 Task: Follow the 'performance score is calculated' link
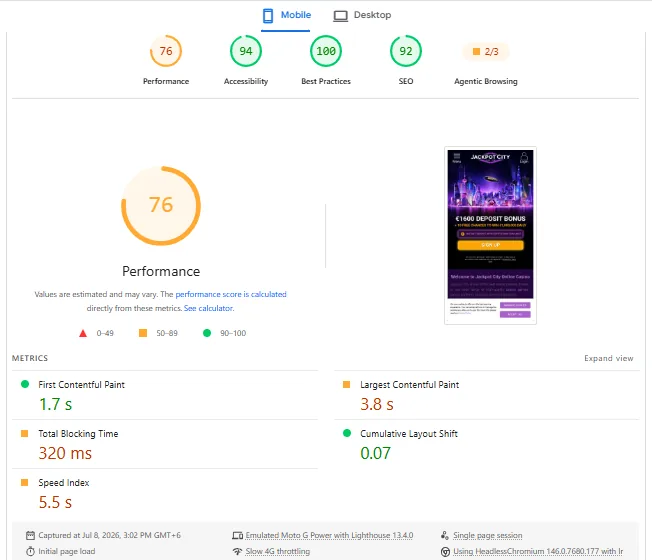231,294
